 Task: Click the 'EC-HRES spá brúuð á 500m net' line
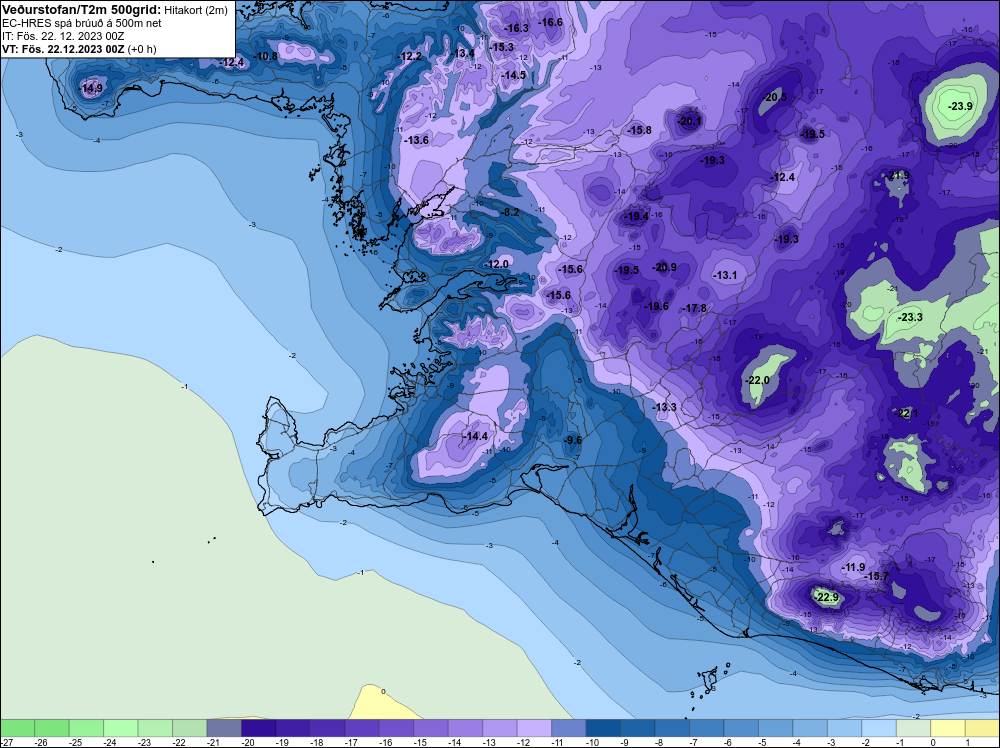(82, 23)
